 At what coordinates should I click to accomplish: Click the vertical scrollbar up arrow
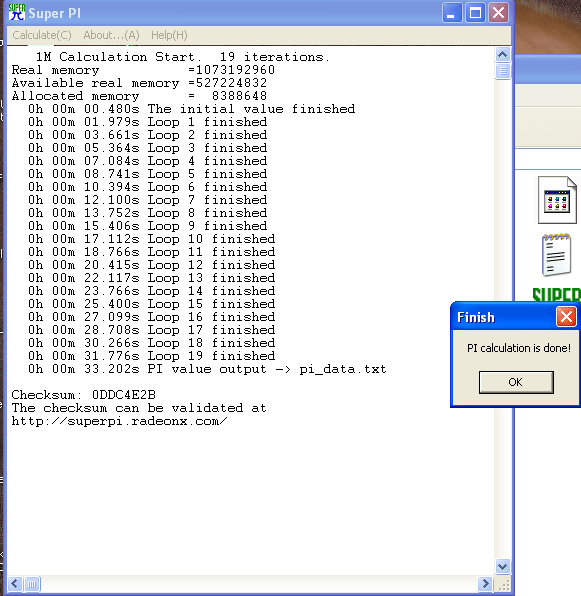(503, 55)
